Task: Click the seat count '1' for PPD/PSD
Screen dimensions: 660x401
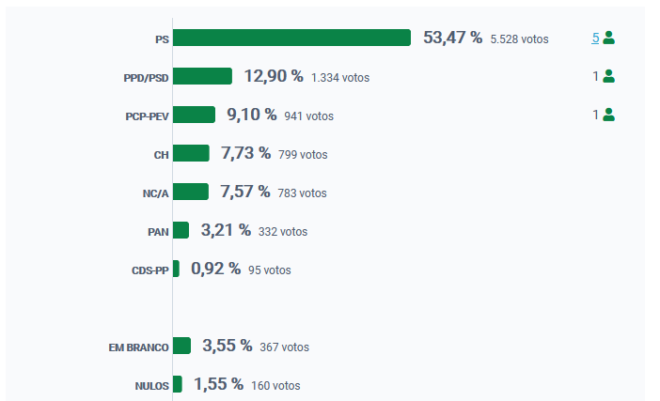Action: 596,76
